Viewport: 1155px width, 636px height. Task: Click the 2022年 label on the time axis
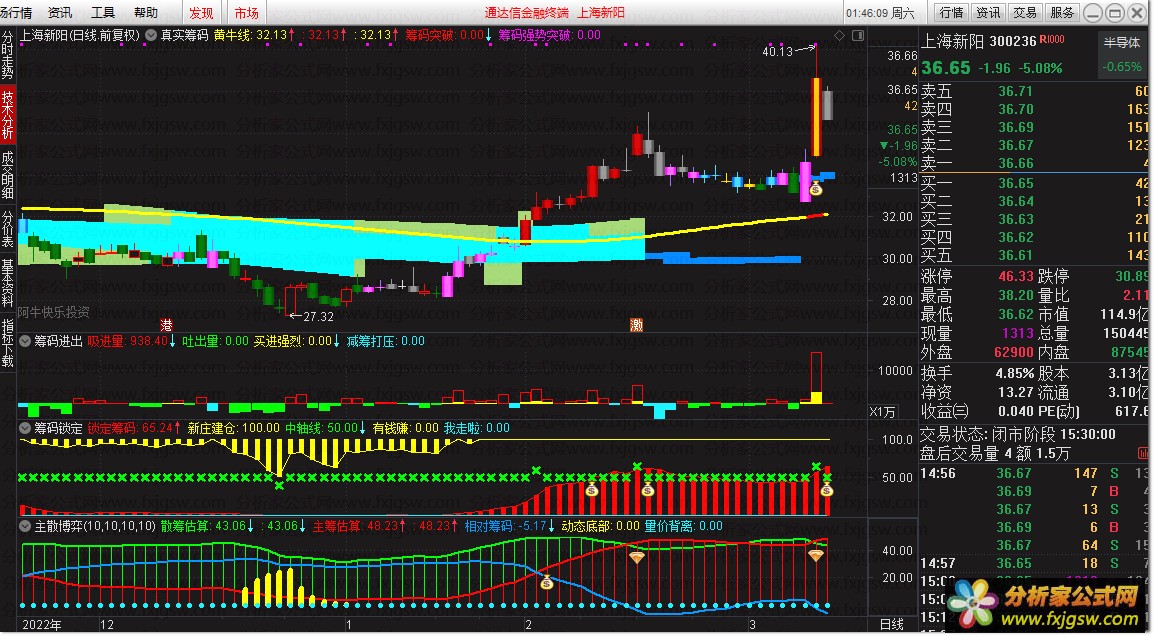click(x=42, y=624)
